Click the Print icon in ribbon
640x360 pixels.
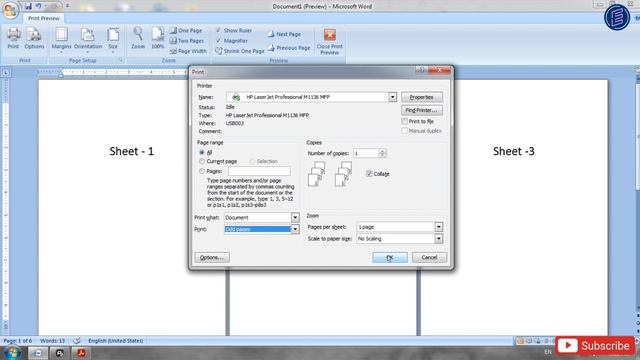pyautogui.click(x=13, y=38)
